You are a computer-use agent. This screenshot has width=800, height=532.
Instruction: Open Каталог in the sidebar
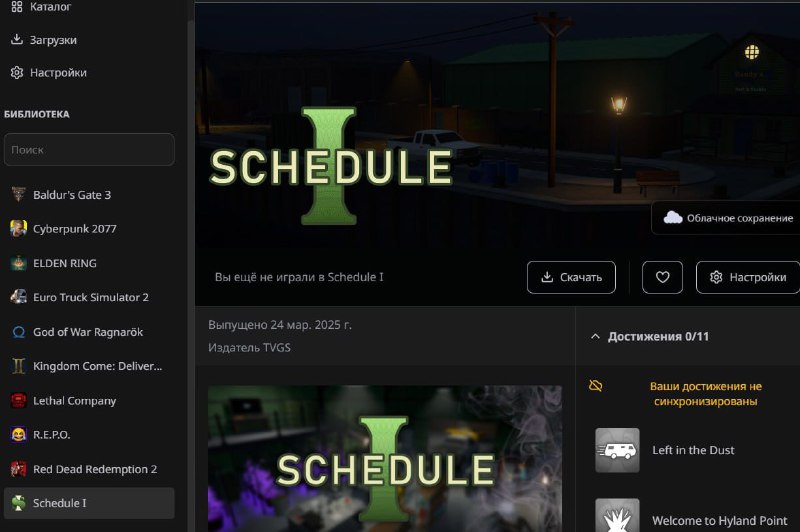(x=49, y=7)
